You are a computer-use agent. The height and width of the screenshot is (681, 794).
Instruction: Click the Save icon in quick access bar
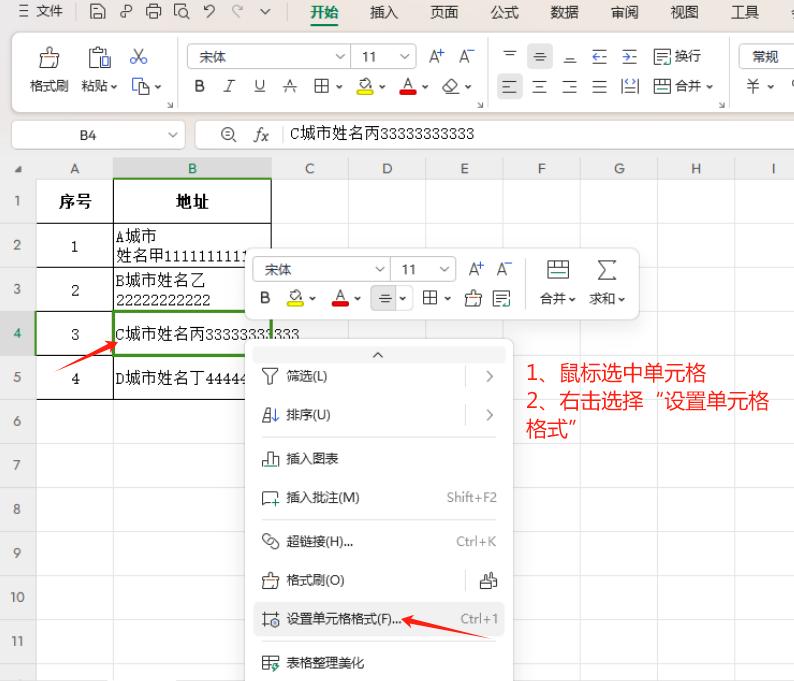97,11
